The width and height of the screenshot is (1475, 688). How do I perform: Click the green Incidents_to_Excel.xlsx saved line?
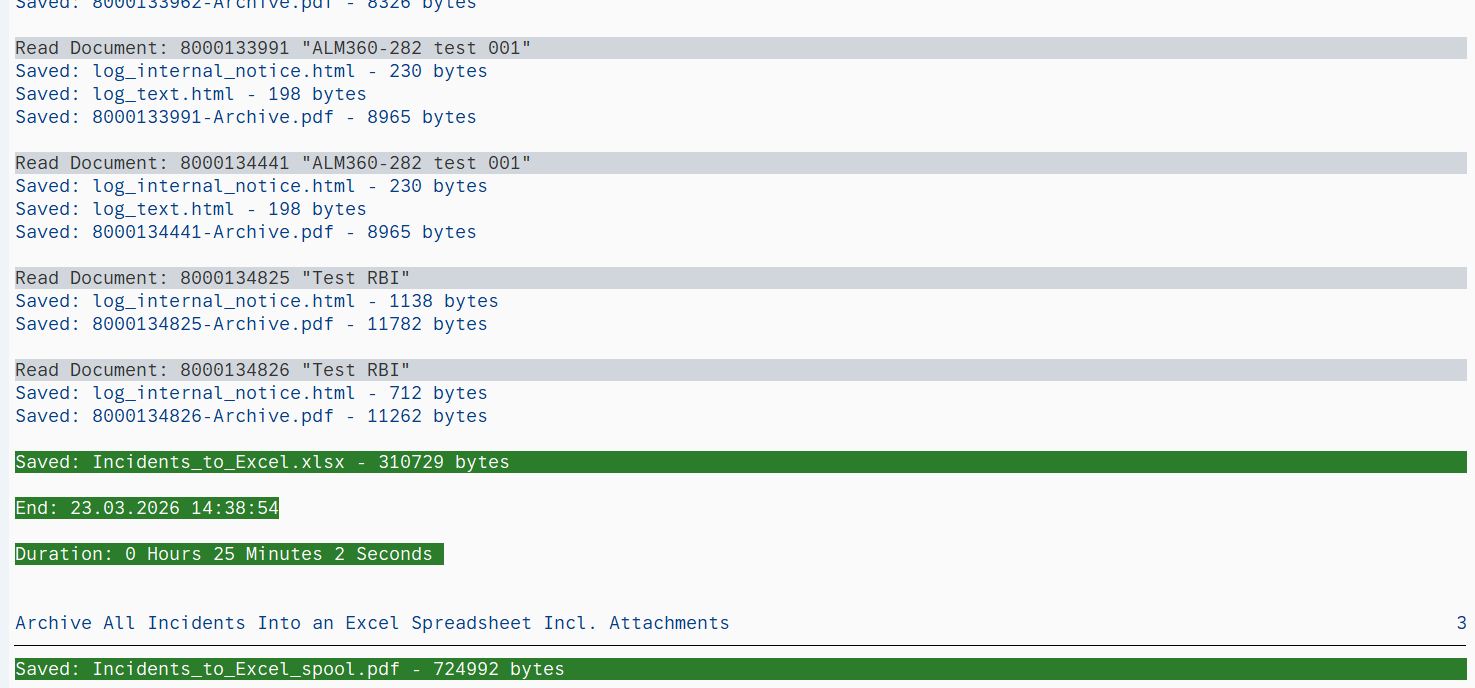(262, 462)
